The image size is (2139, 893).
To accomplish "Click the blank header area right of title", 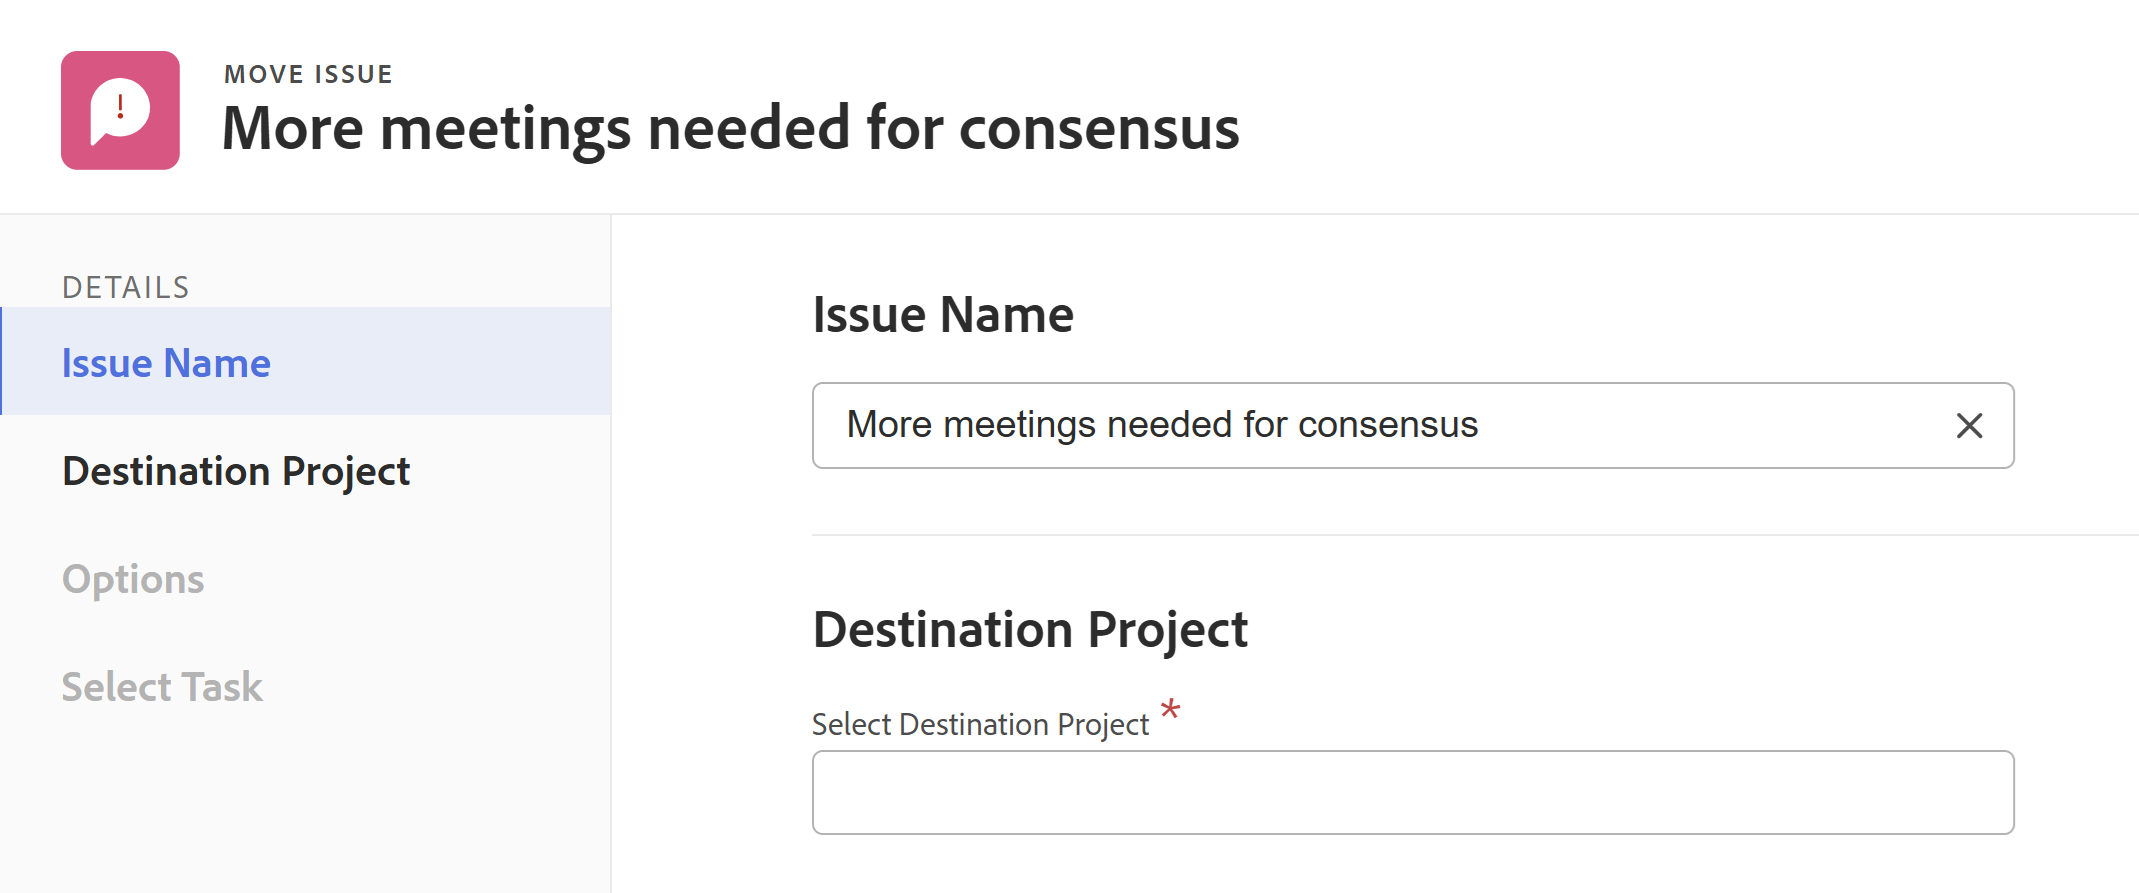I will pyautogui.click(x=1700, y=110).
